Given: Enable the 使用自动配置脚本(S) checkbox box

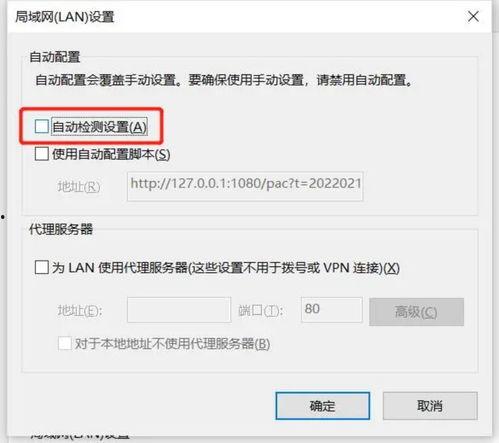Looking at the screenshot, I should coord(42,154).
